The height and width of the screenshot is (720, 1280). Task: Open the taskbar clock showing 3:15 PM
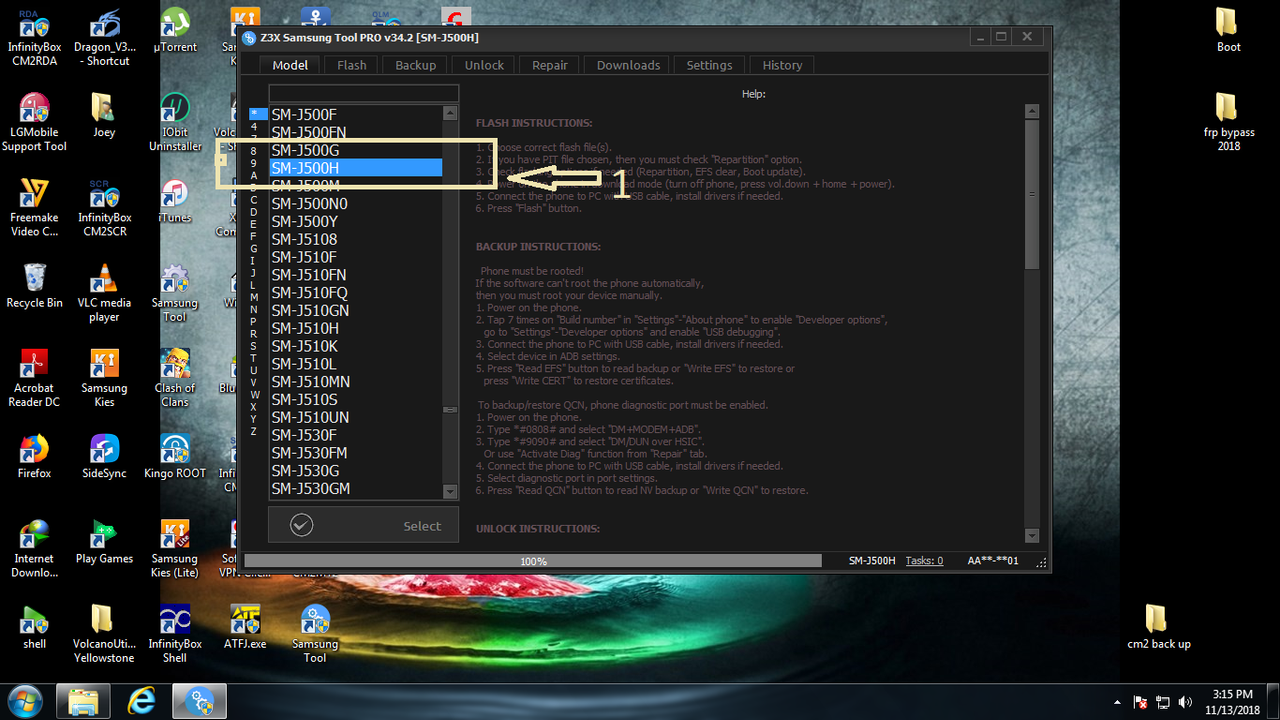pos(1231,701)
